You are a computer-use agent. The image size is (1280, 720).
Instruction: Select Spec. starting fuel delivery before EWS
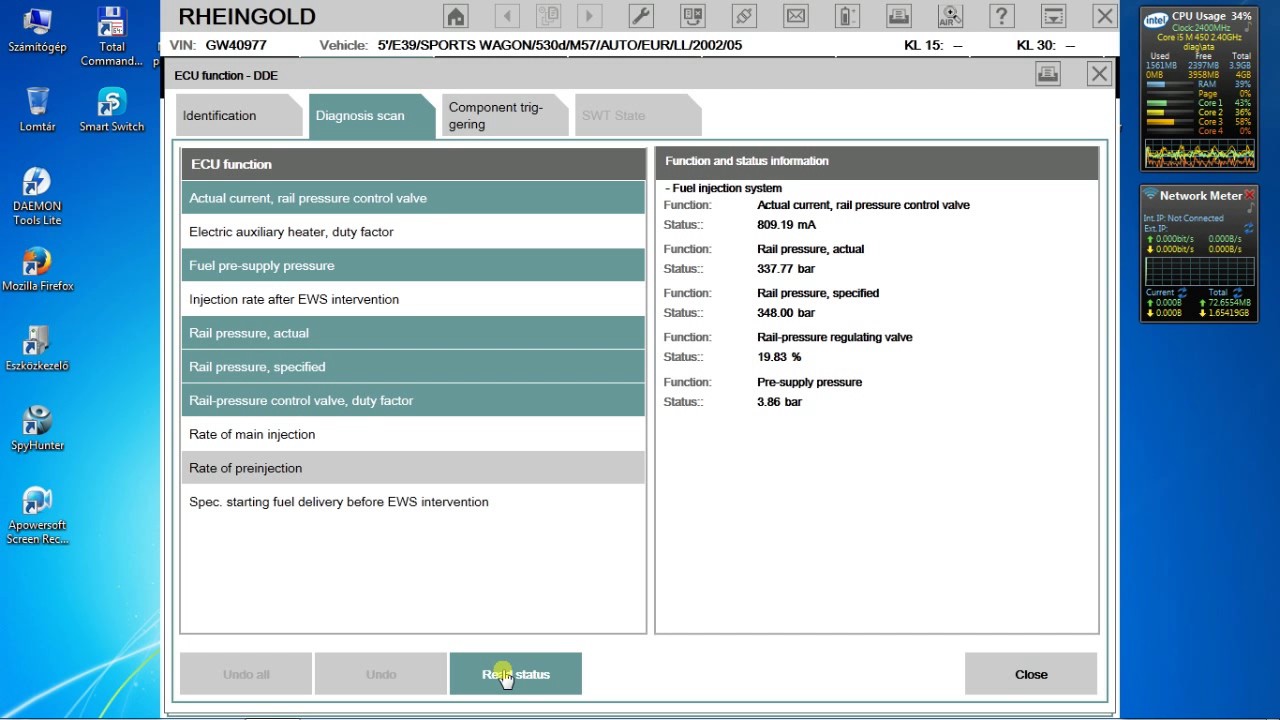[413, 502]
